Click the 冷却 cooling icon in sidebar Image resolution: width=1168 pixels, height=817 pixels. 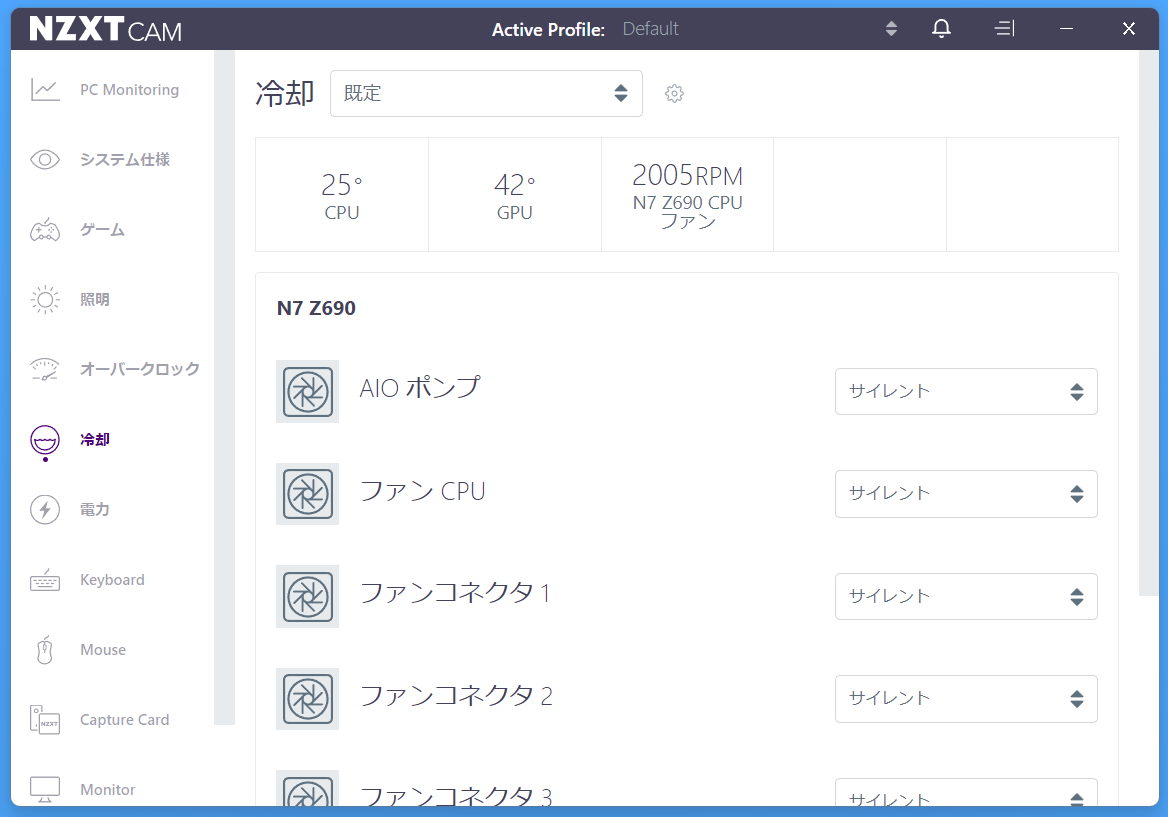(x=45, y=441)
